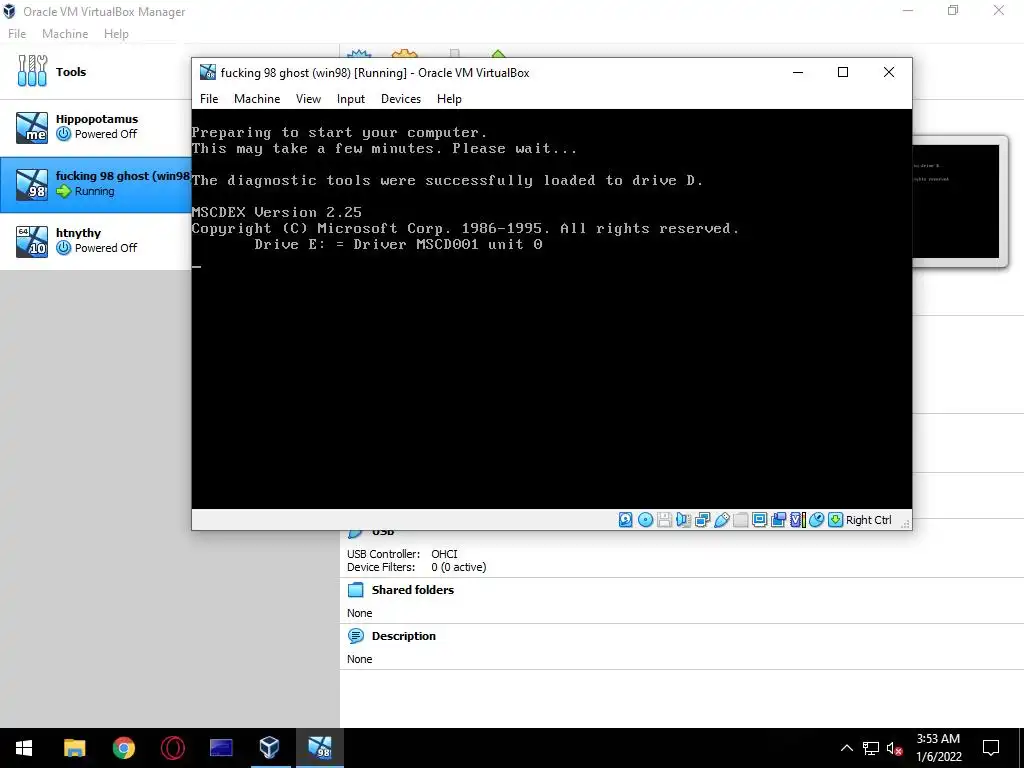
Task: Open the VM window Help menu
Action: pos(449,99)
